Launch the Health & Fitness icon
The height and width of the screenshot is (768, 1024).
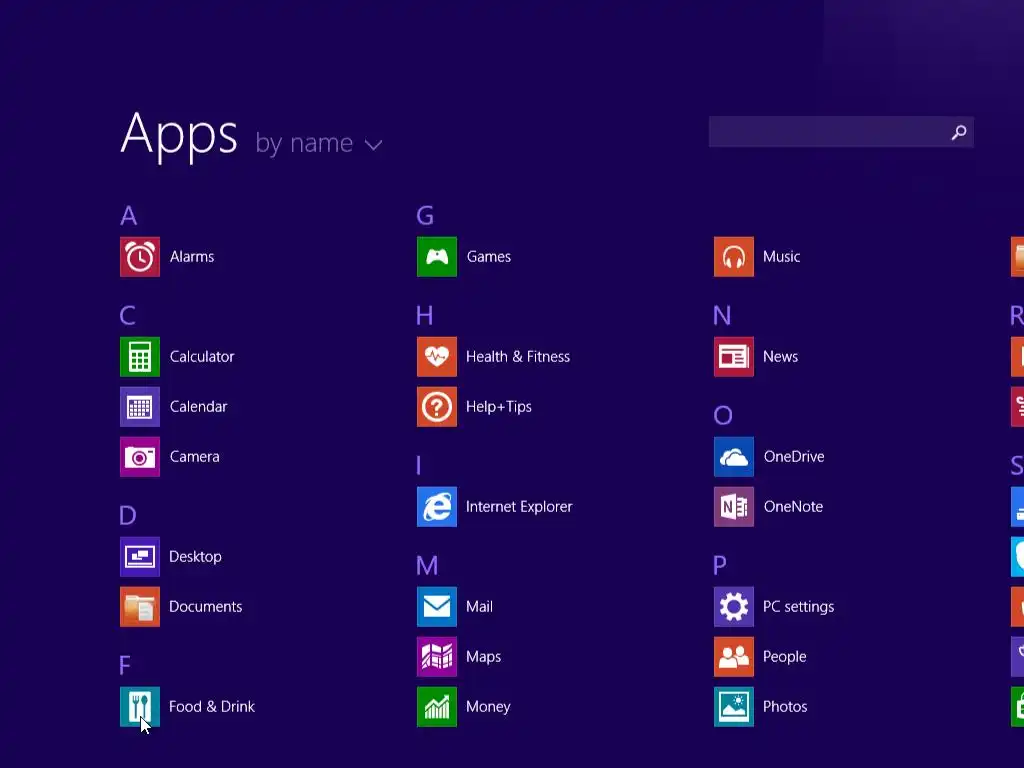[437, 357]
